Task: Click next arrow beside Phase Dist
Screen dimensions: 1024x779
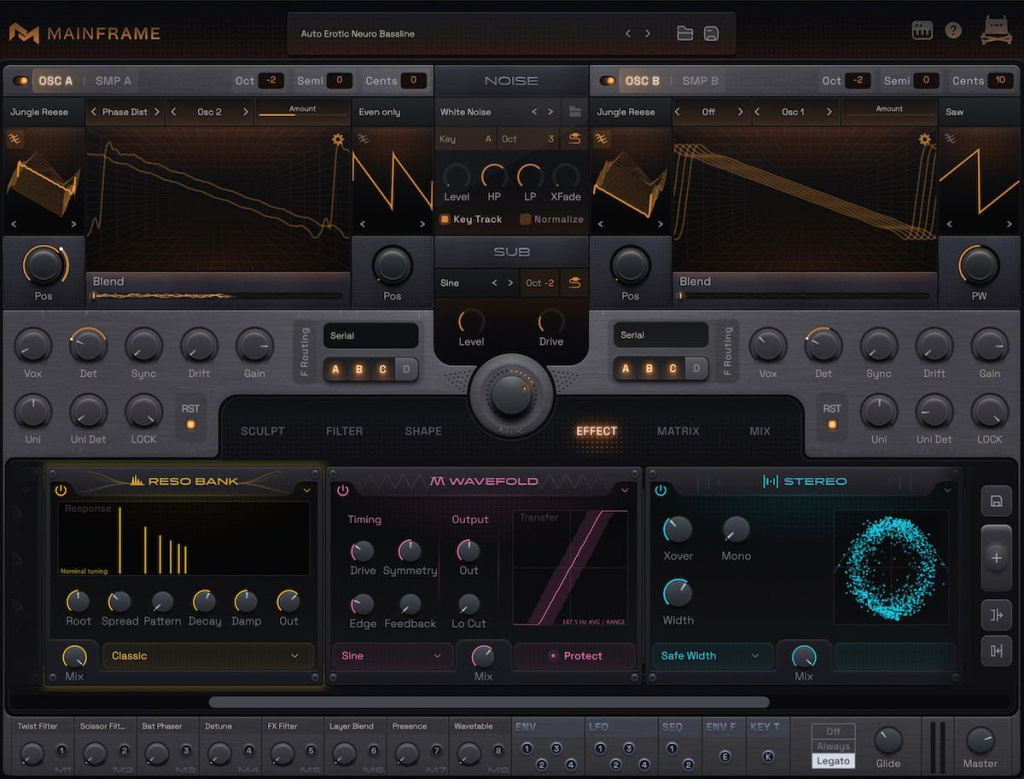Action: click(157, 112)
